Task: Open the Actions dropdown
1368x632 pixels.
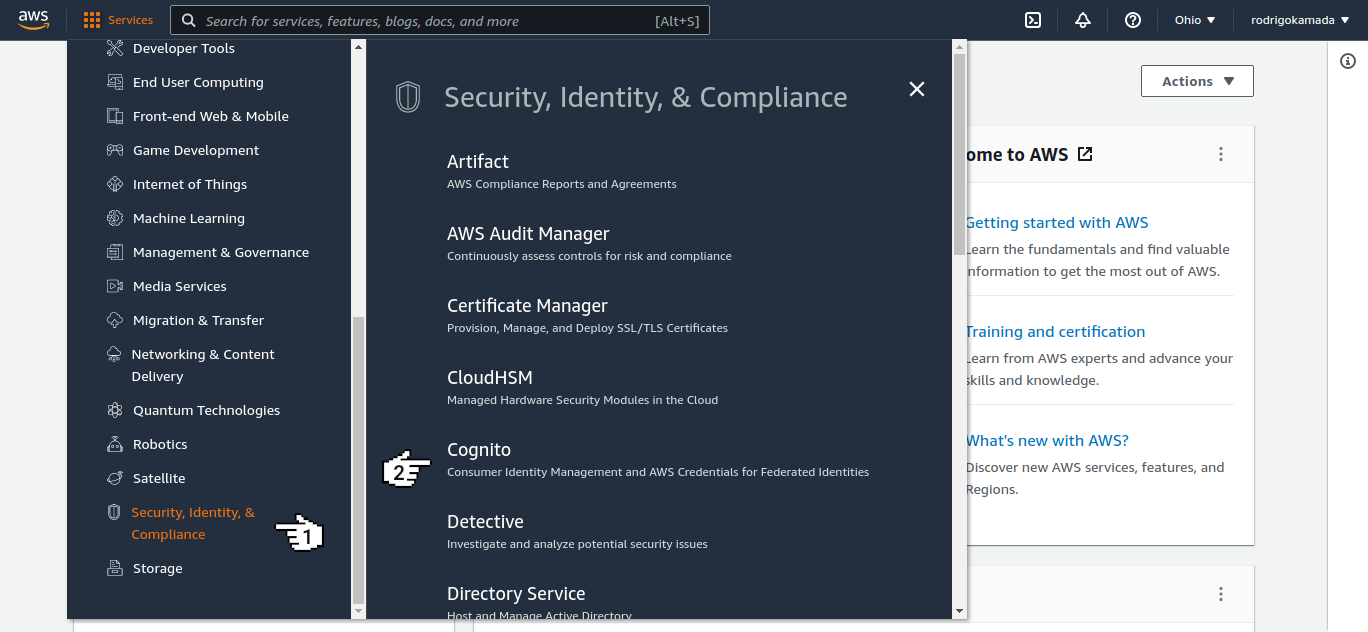Action: coord(1196,81)
